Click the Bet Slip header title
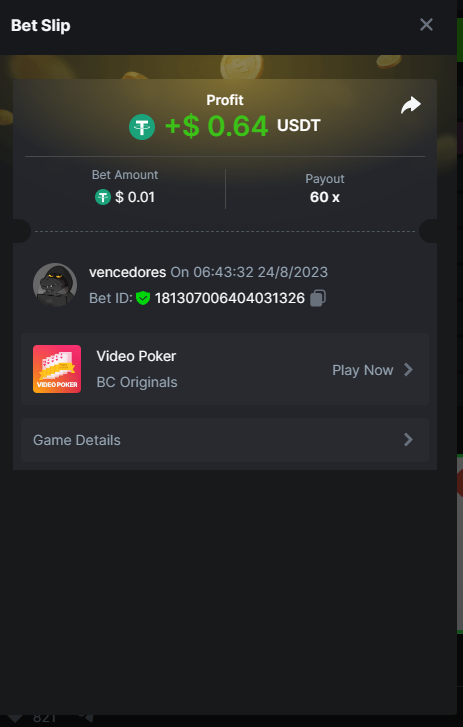The width and height of the screenshot is (463, 727). pos(41,26)
